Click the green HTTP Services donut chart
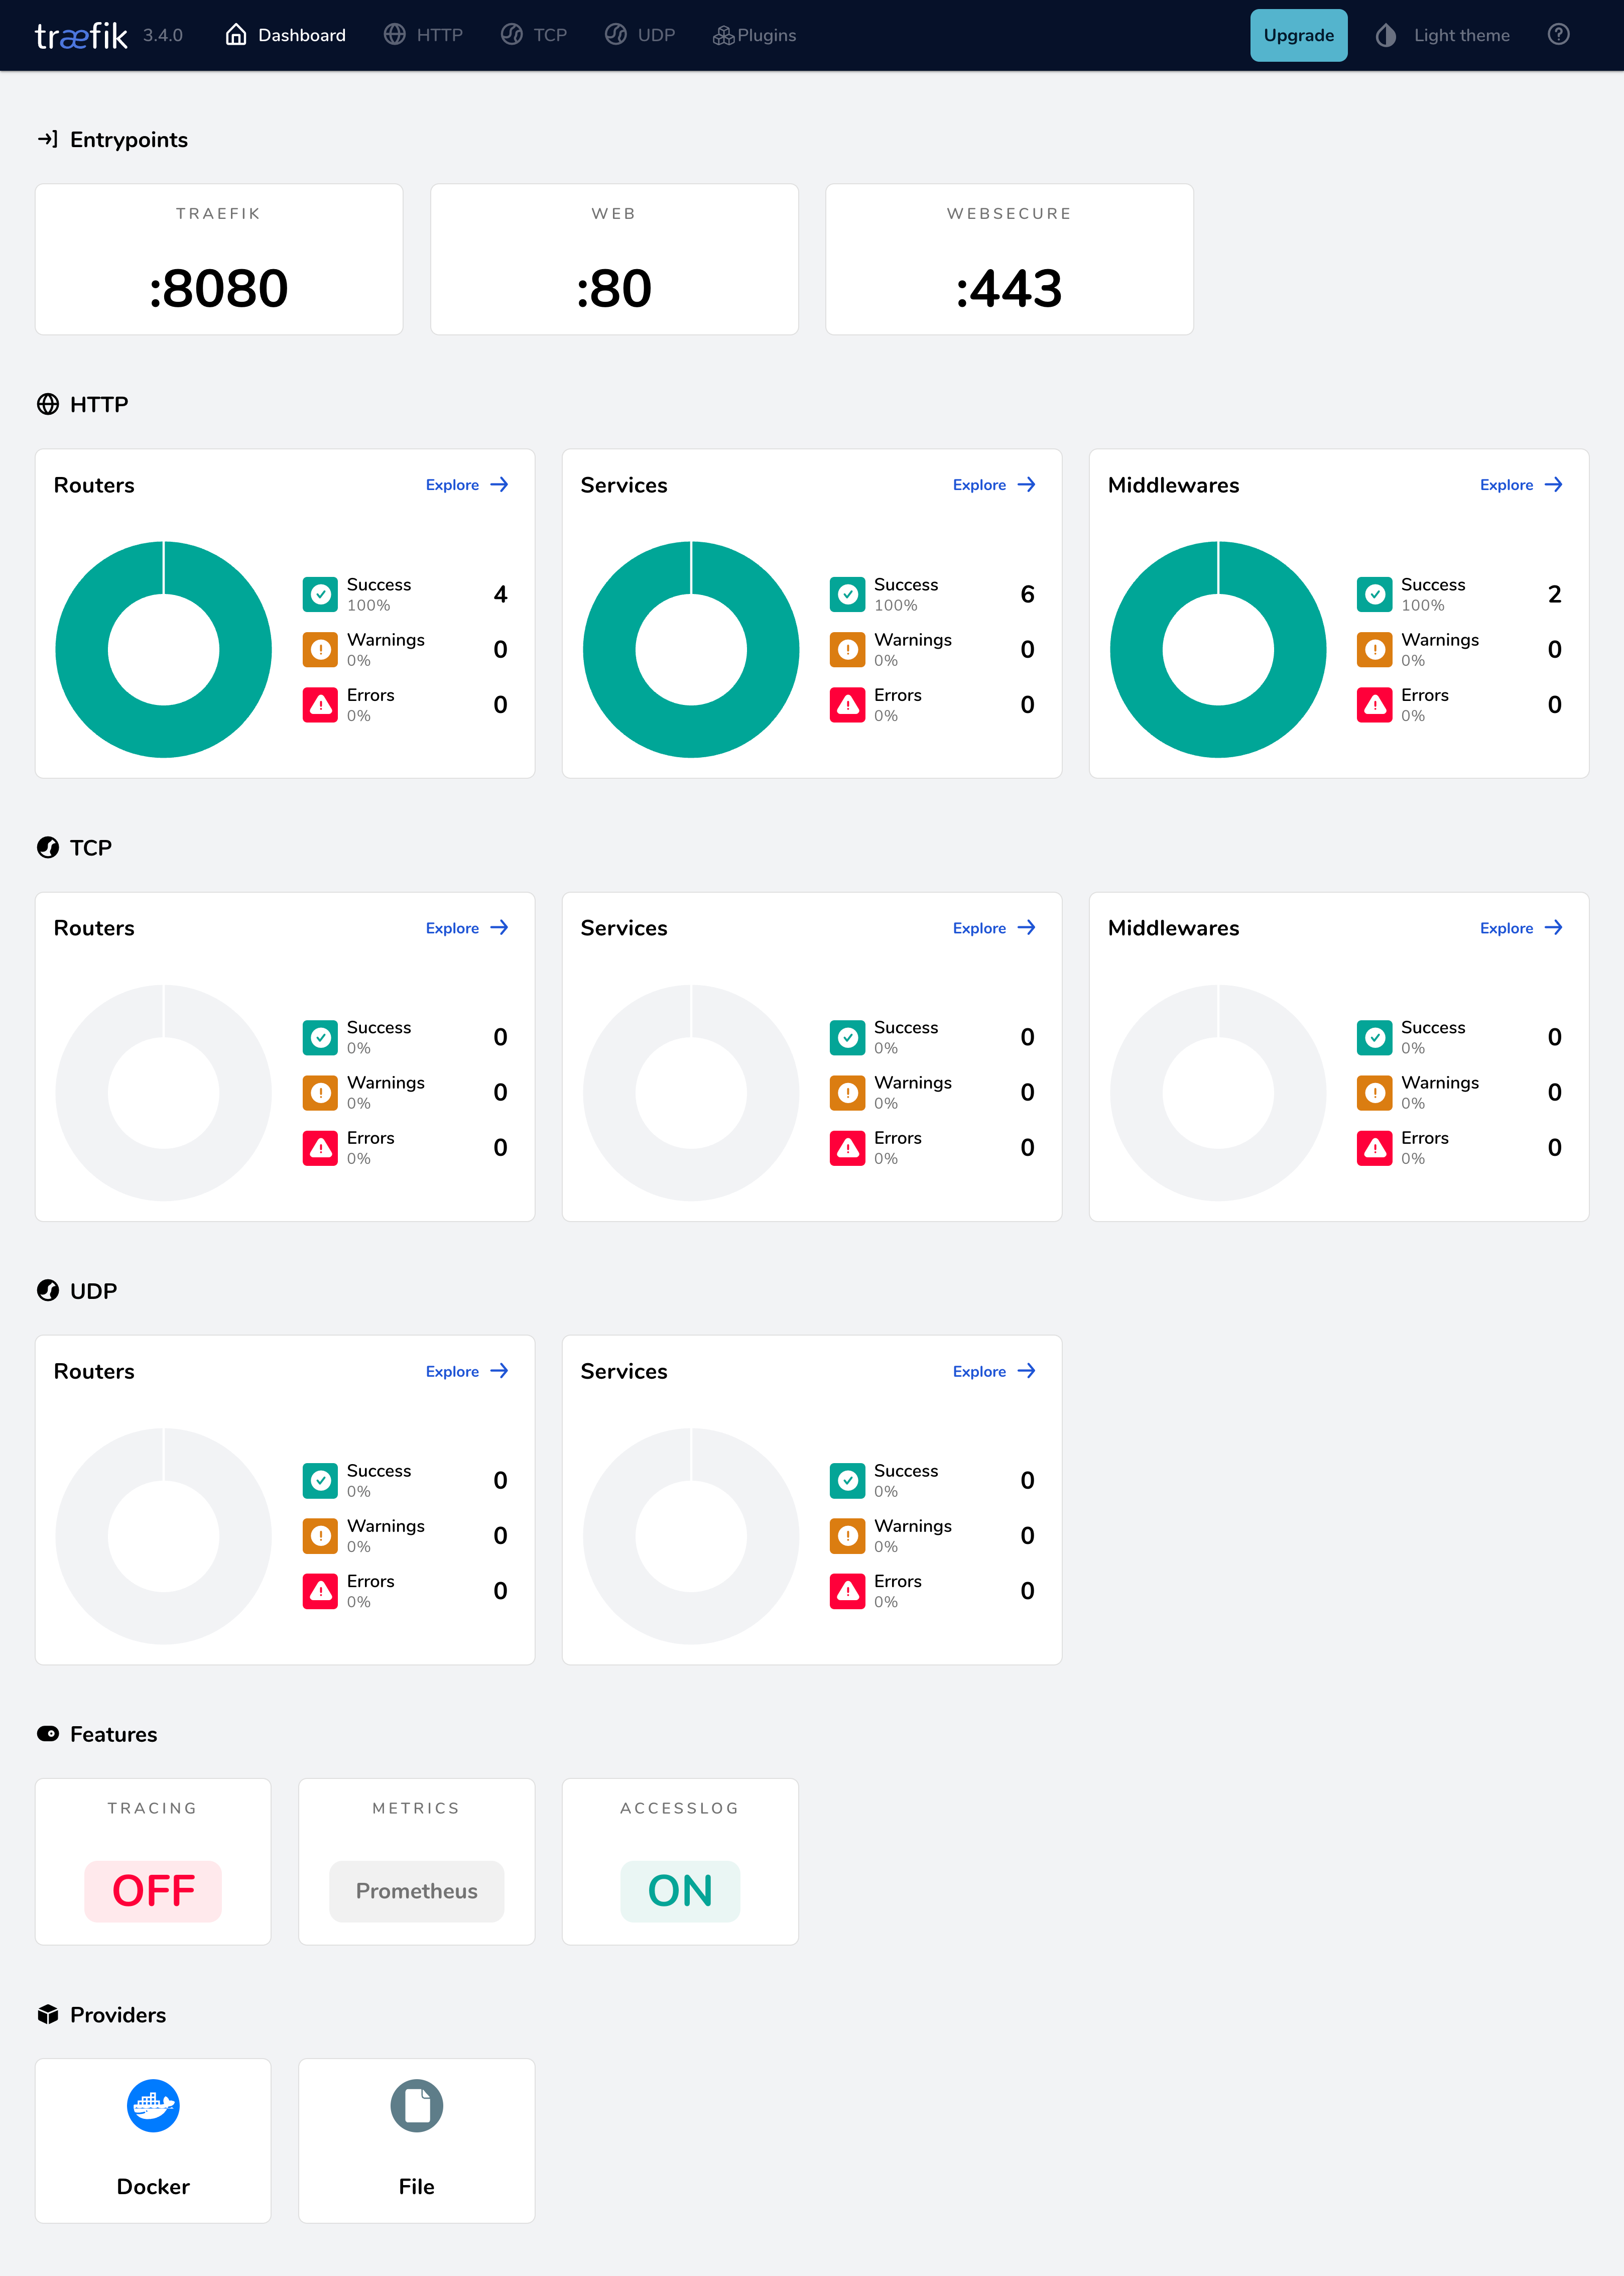The image size is (1624, 2276). coord(690,649)
